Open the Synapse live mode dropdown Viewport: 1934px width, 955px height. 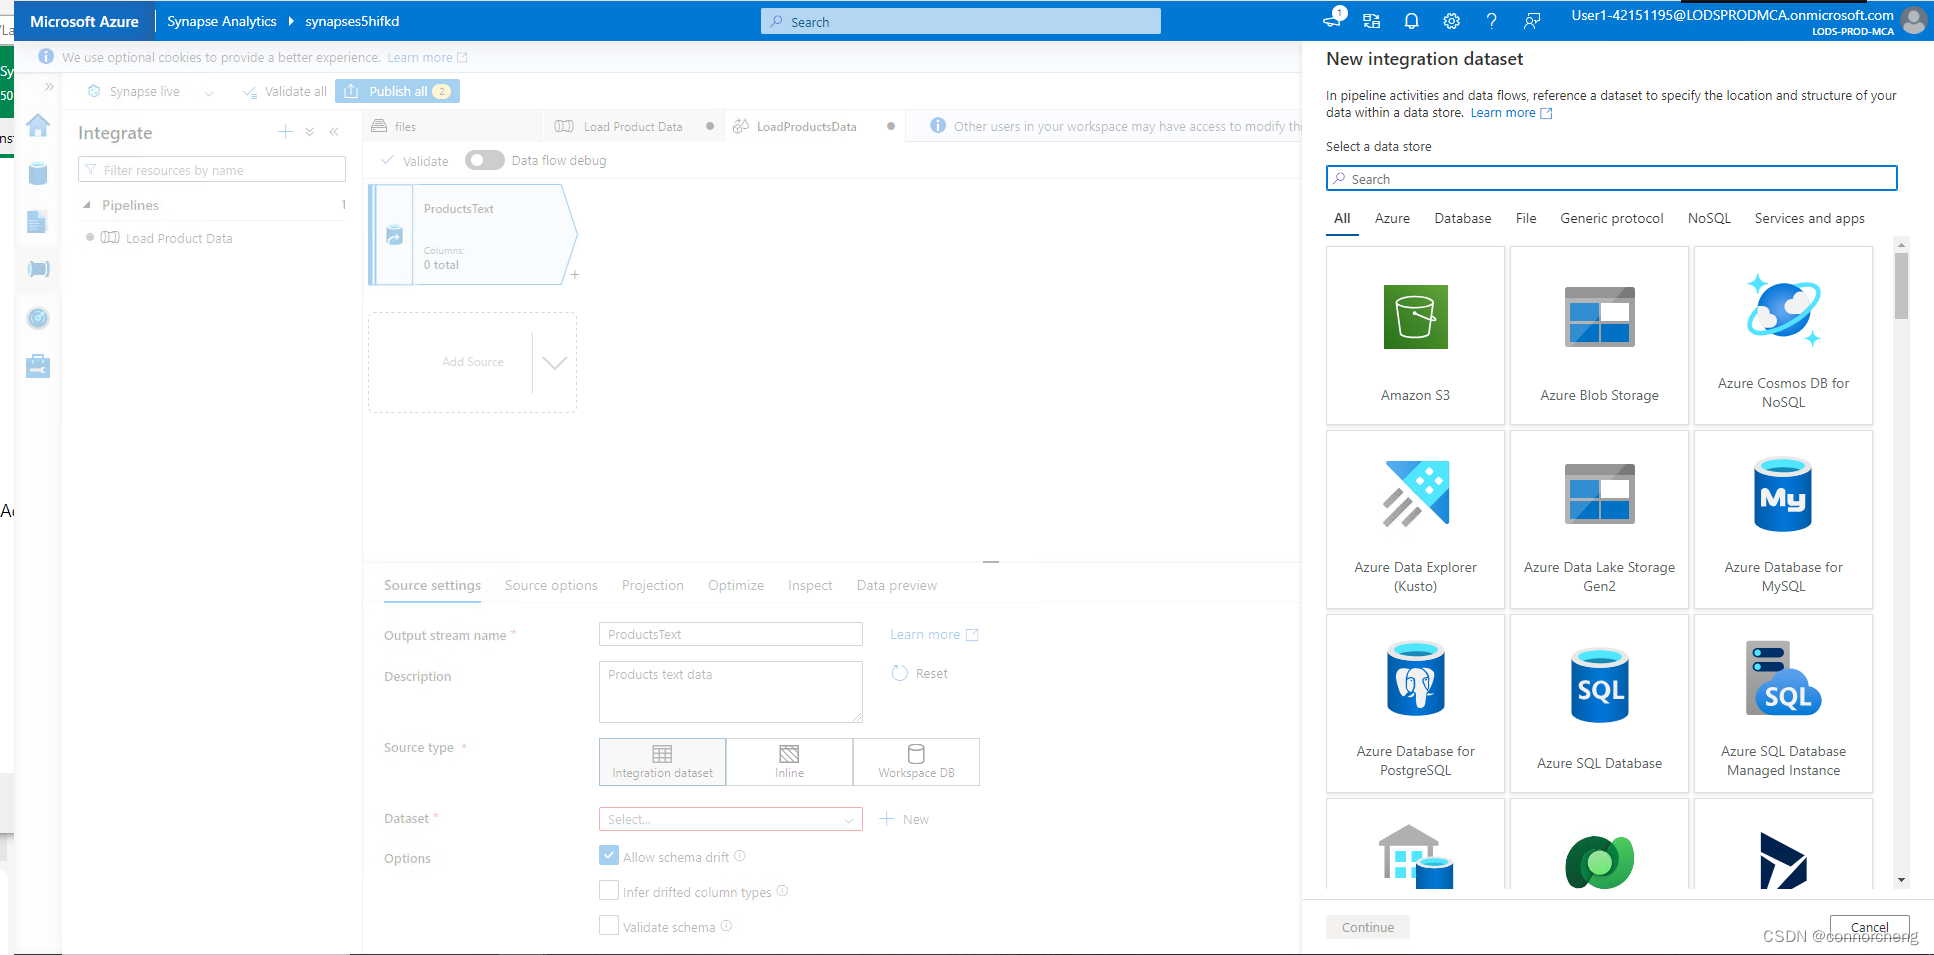pos(209,92)
